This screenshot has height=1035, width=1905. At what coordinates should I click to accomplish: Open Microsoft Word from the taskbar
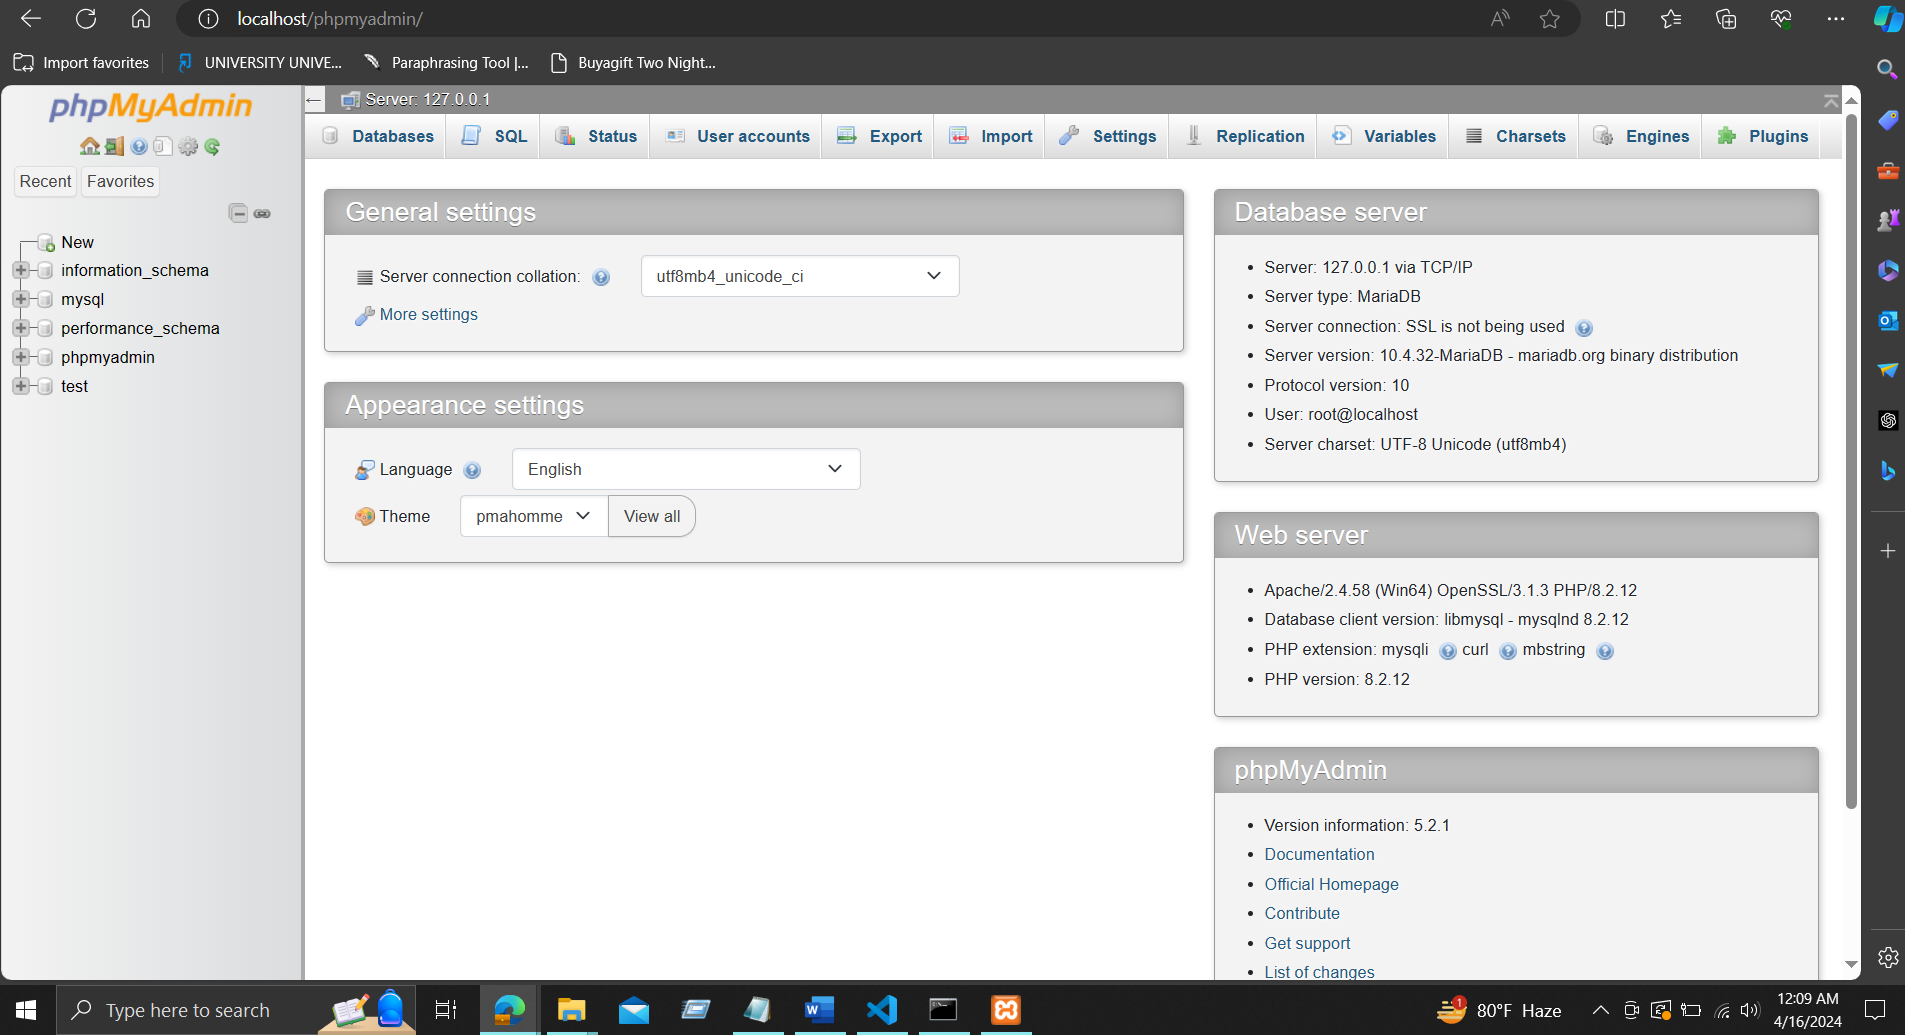[819, 1010]
